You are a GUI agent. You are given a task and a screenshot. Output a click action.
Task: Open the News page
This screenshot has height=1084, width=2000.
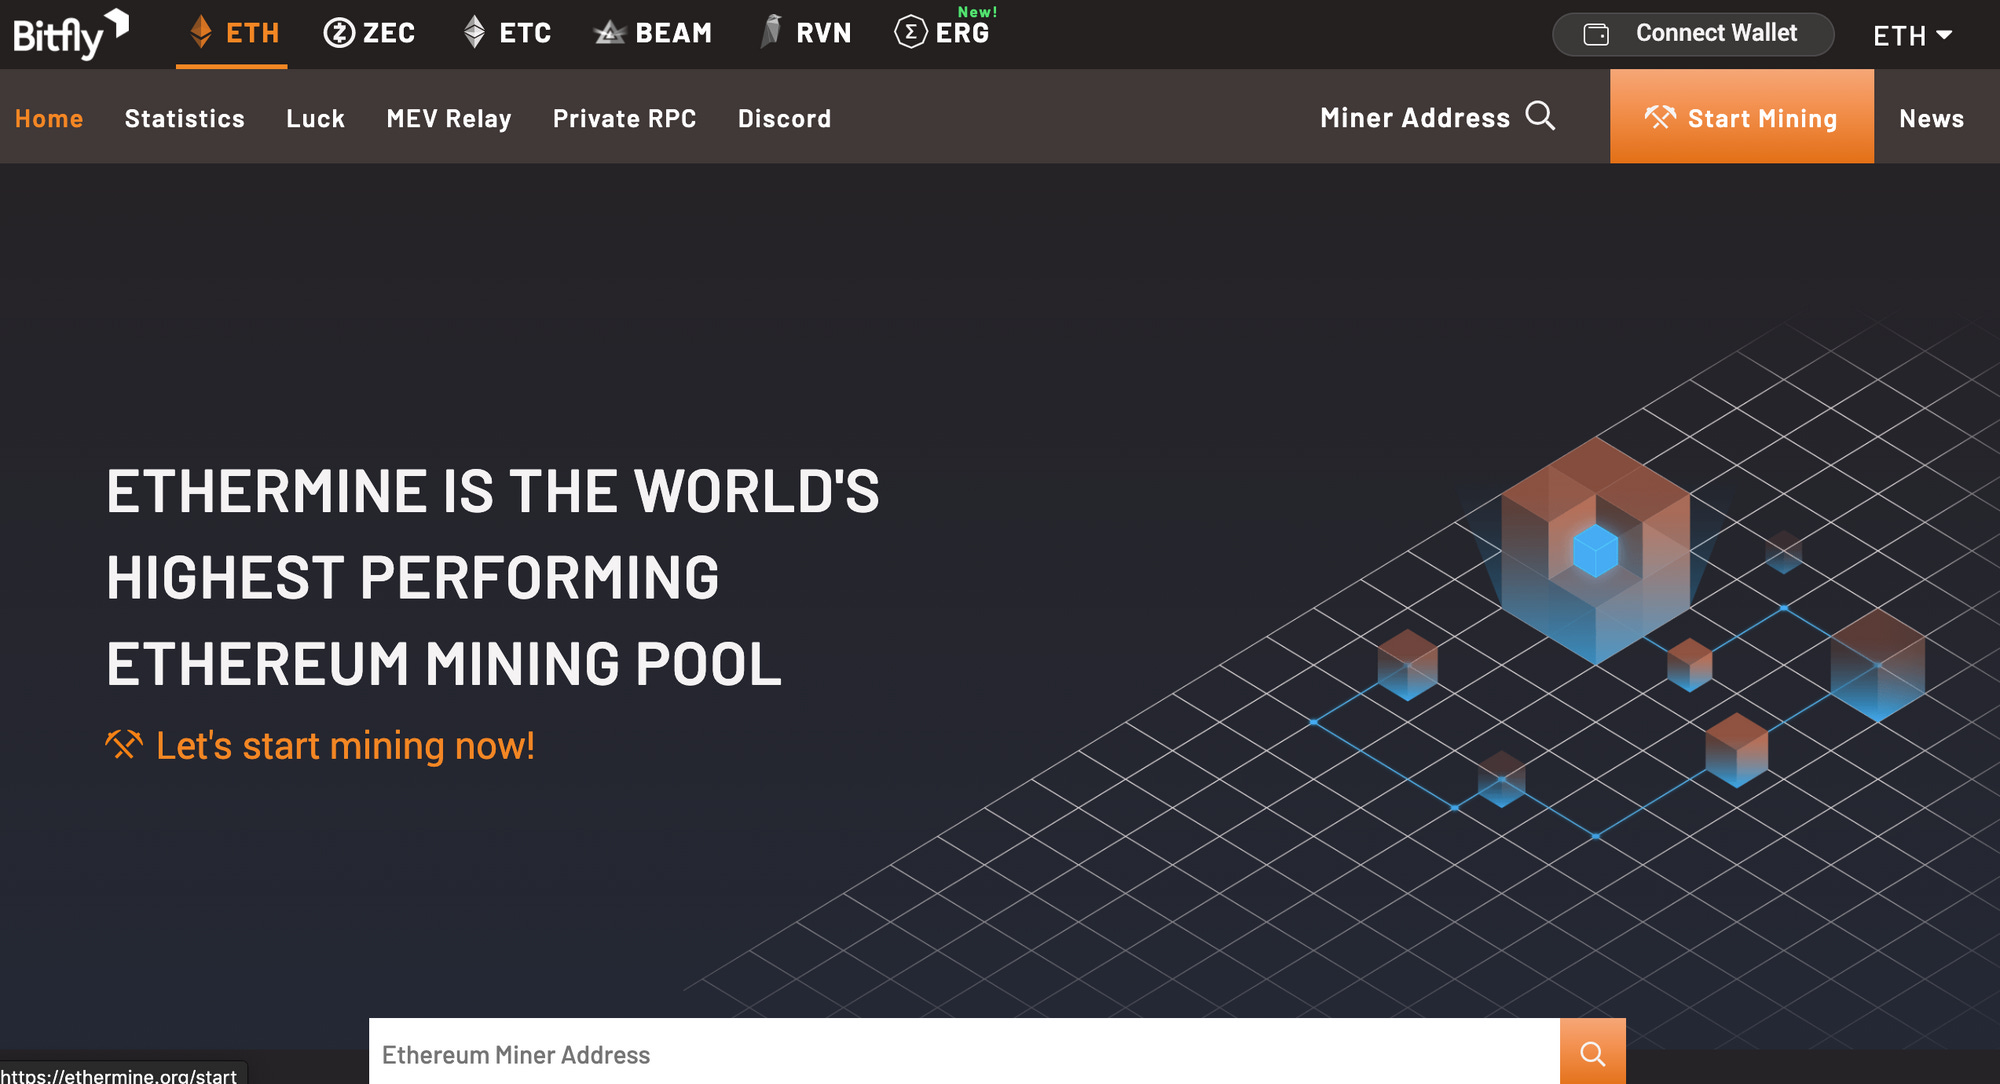(x=1931, y=118)
